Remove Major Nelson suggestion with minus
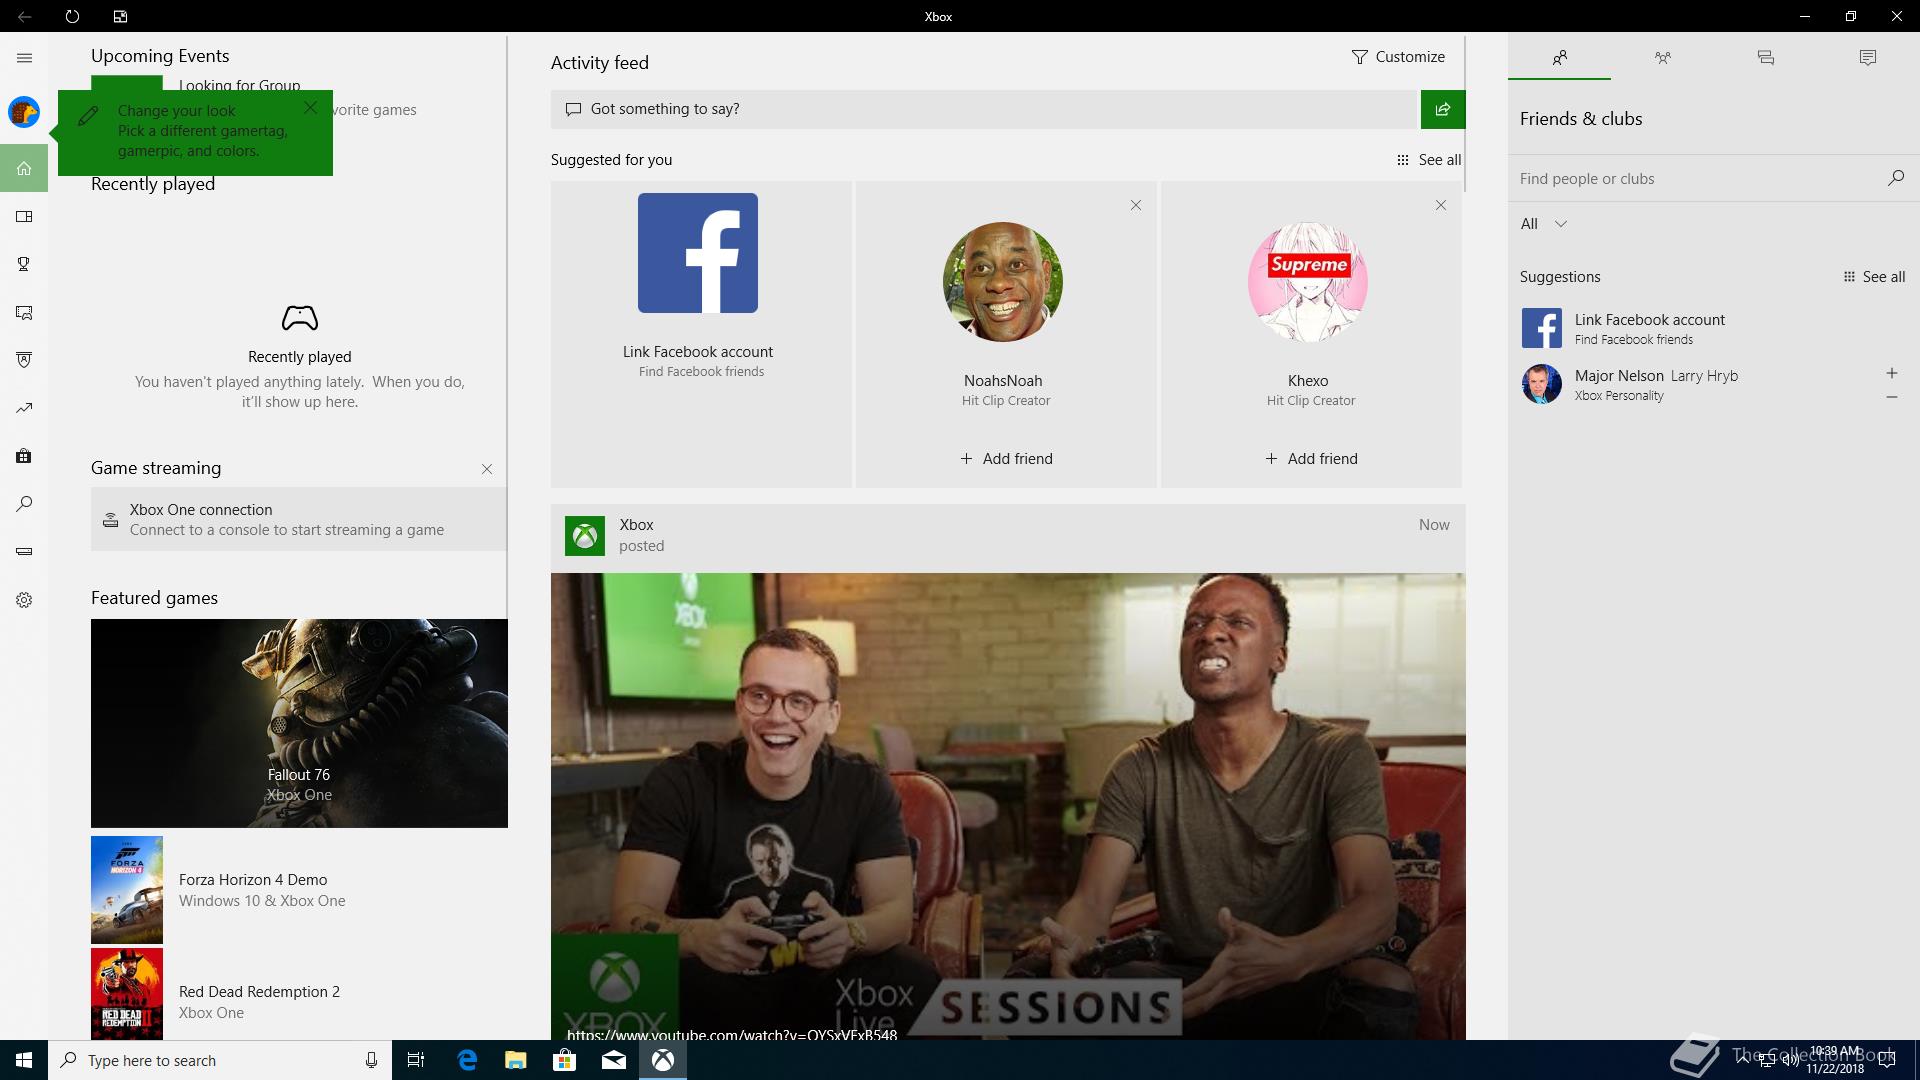 (1891, 397)
